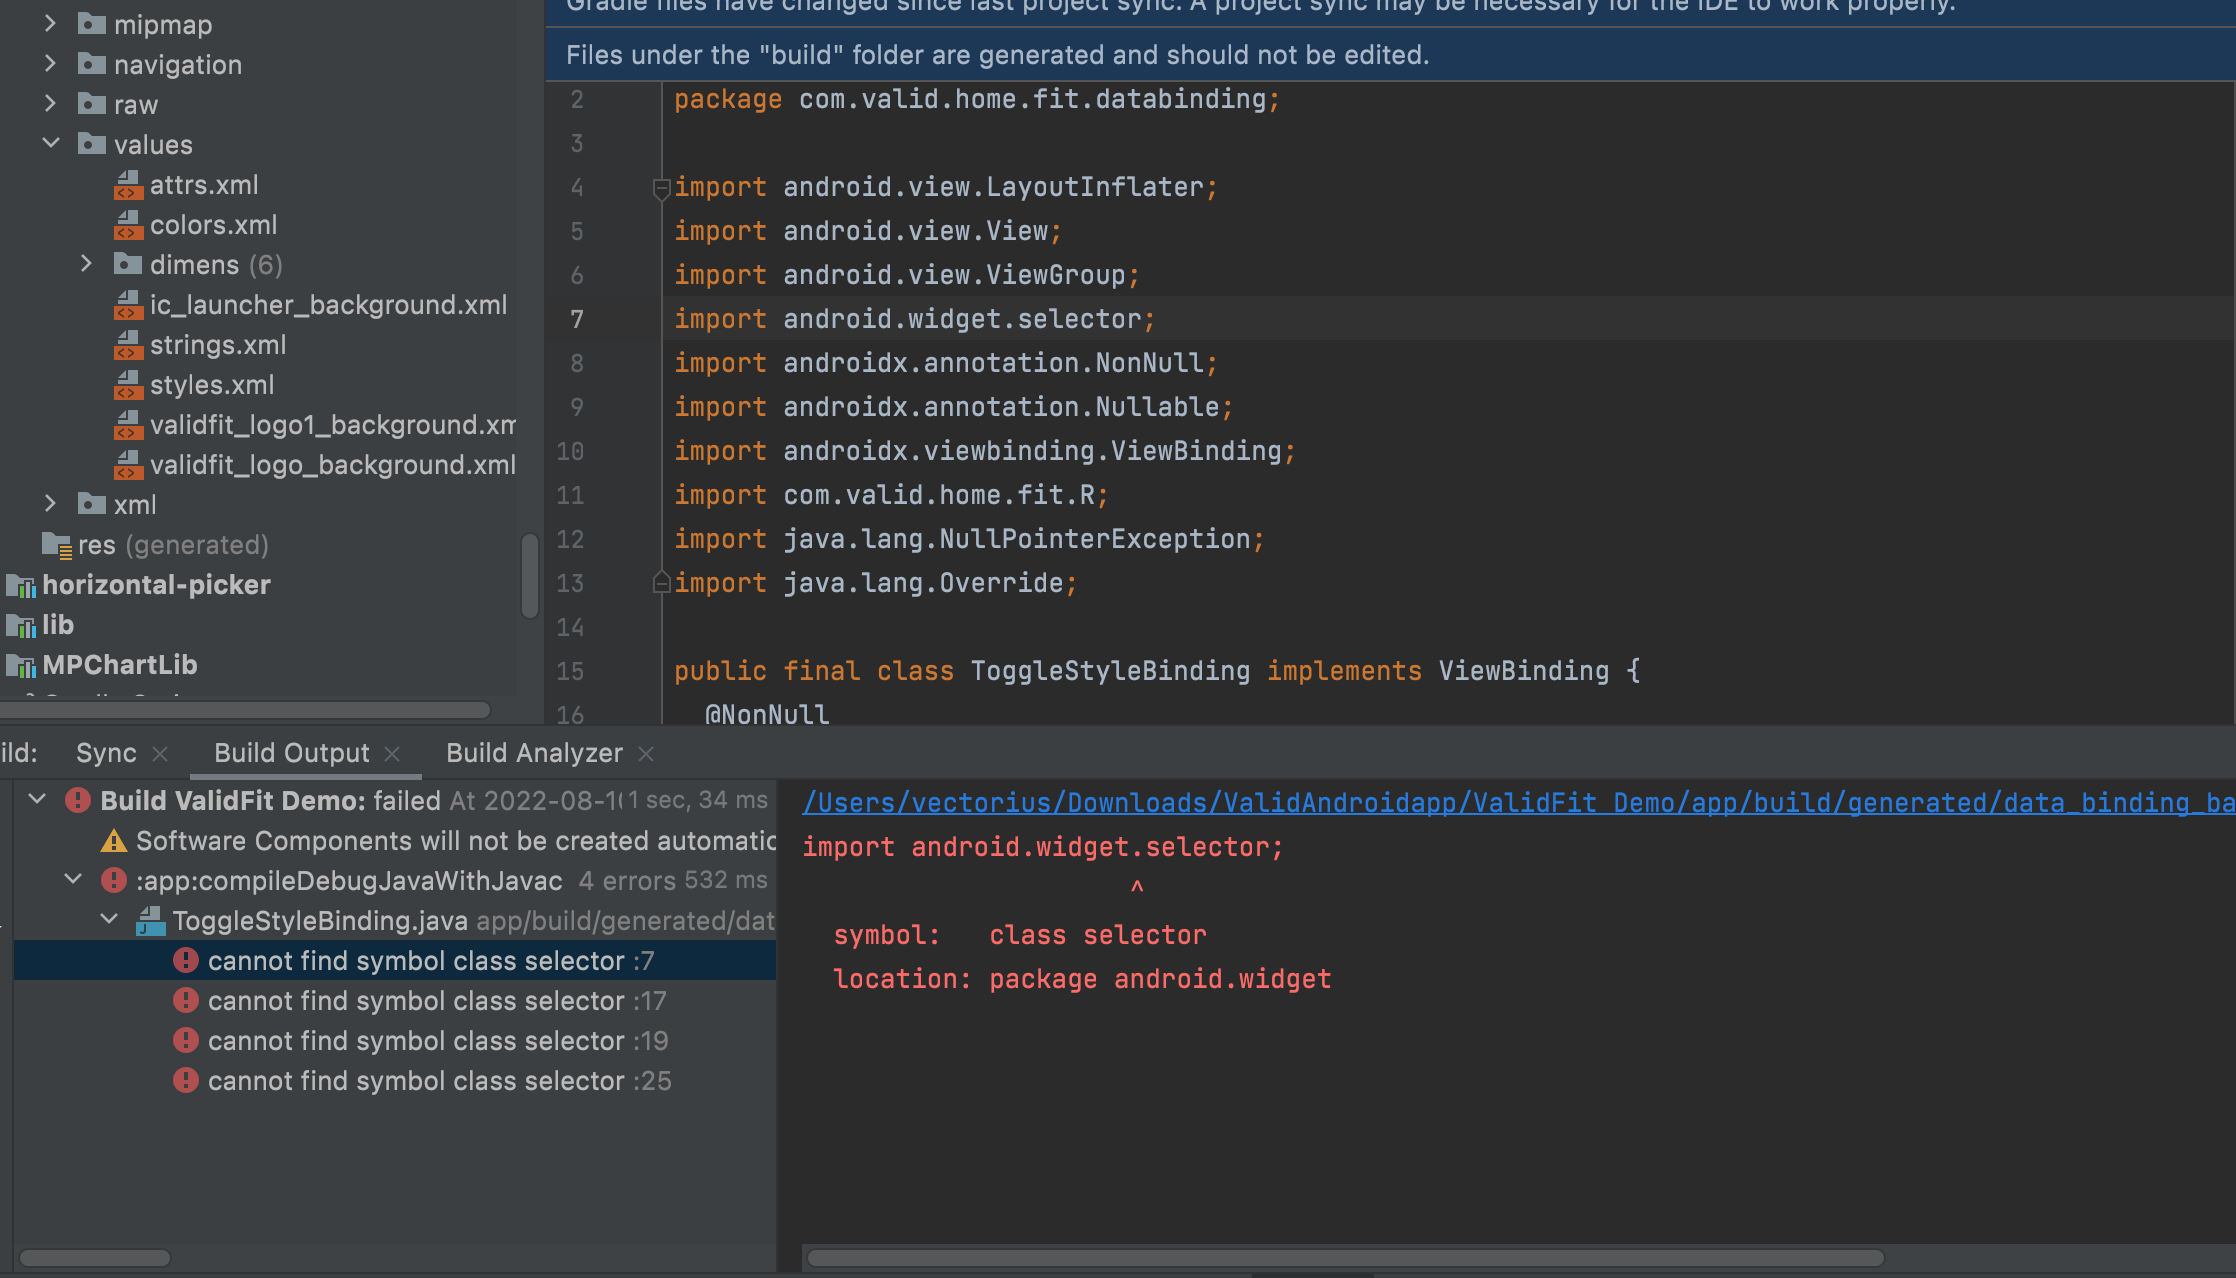The image size is (2236, 1278).
Task: Click the navigation folder icon
Action: tap(92, 64)
